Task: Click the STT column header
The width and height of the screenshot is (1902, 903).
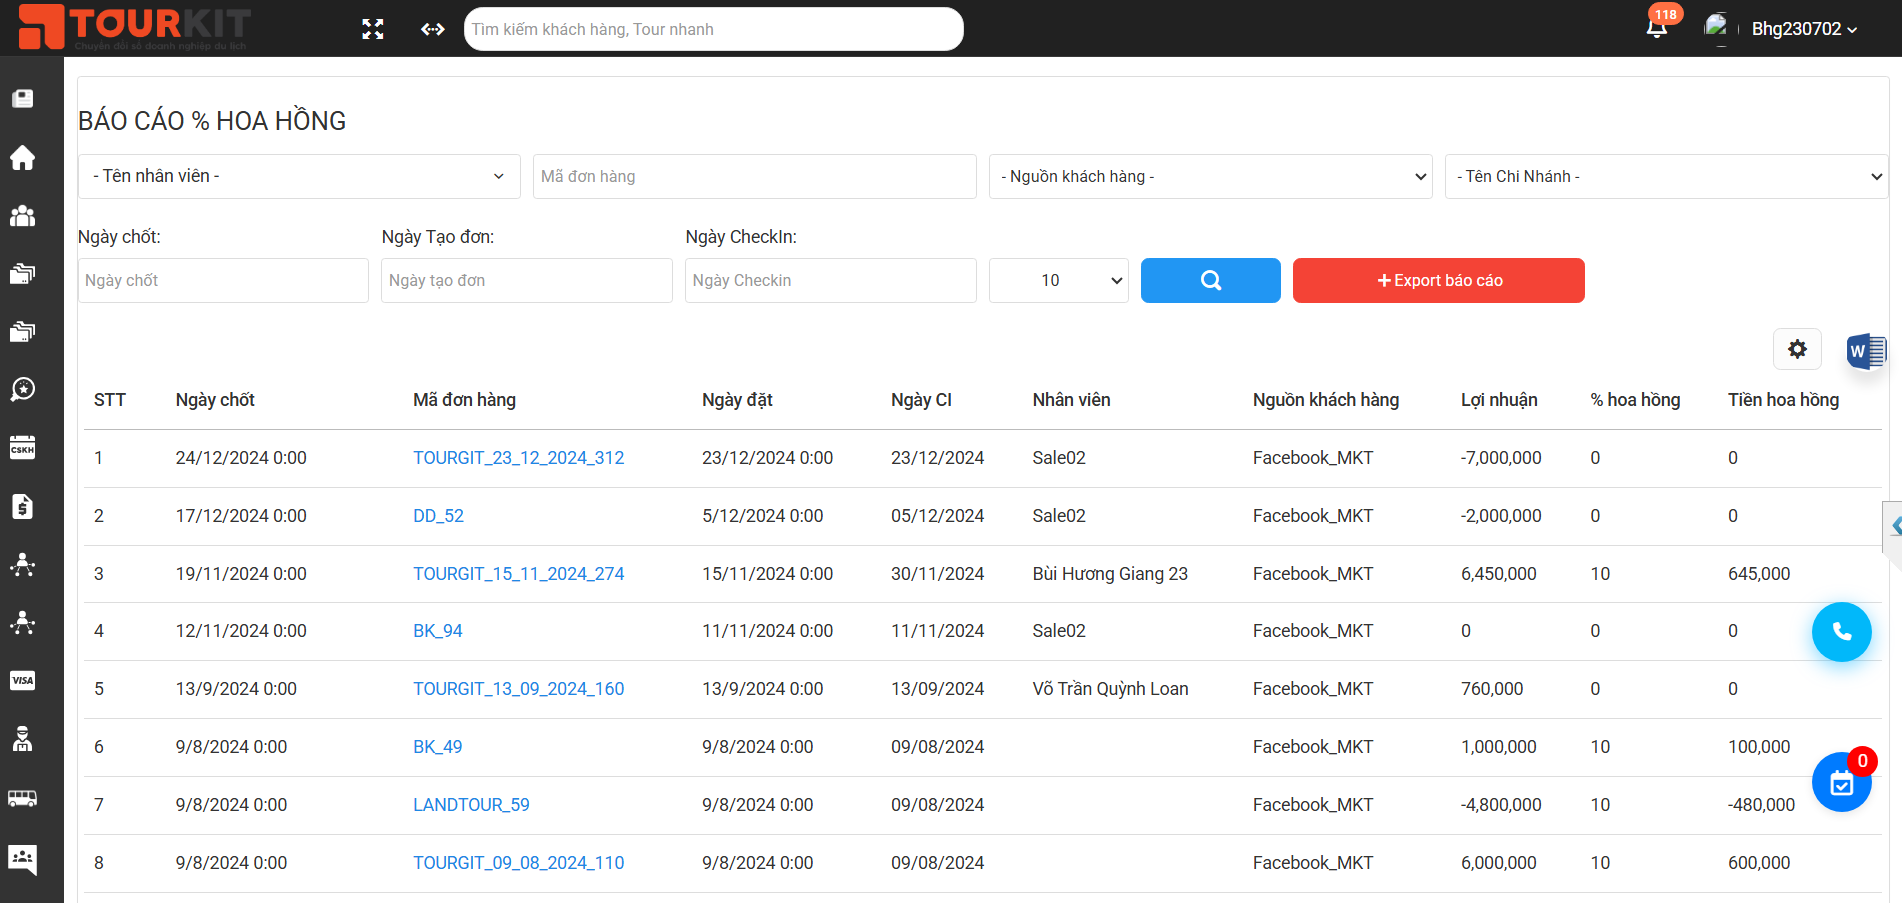Action: coord(110,400)
